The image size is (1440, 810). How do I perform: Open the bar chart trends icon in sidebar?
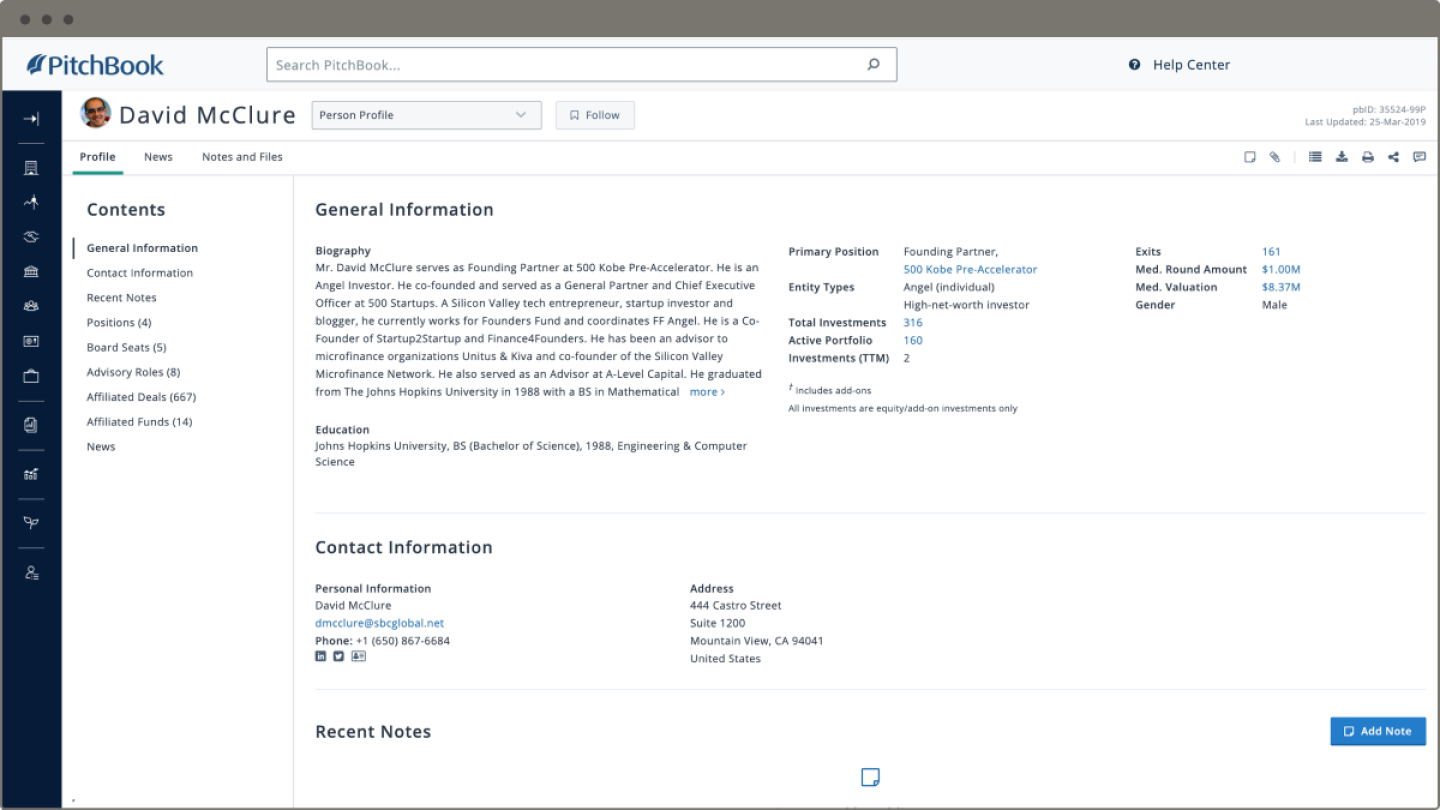[x=31, y=474]
